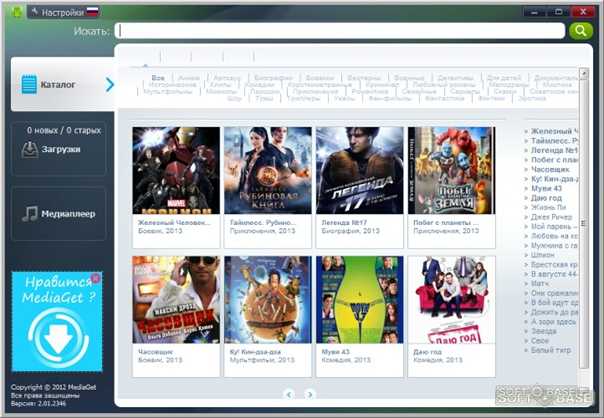
Task: Open Железный Человек in side list
Action: coord(554,131)
